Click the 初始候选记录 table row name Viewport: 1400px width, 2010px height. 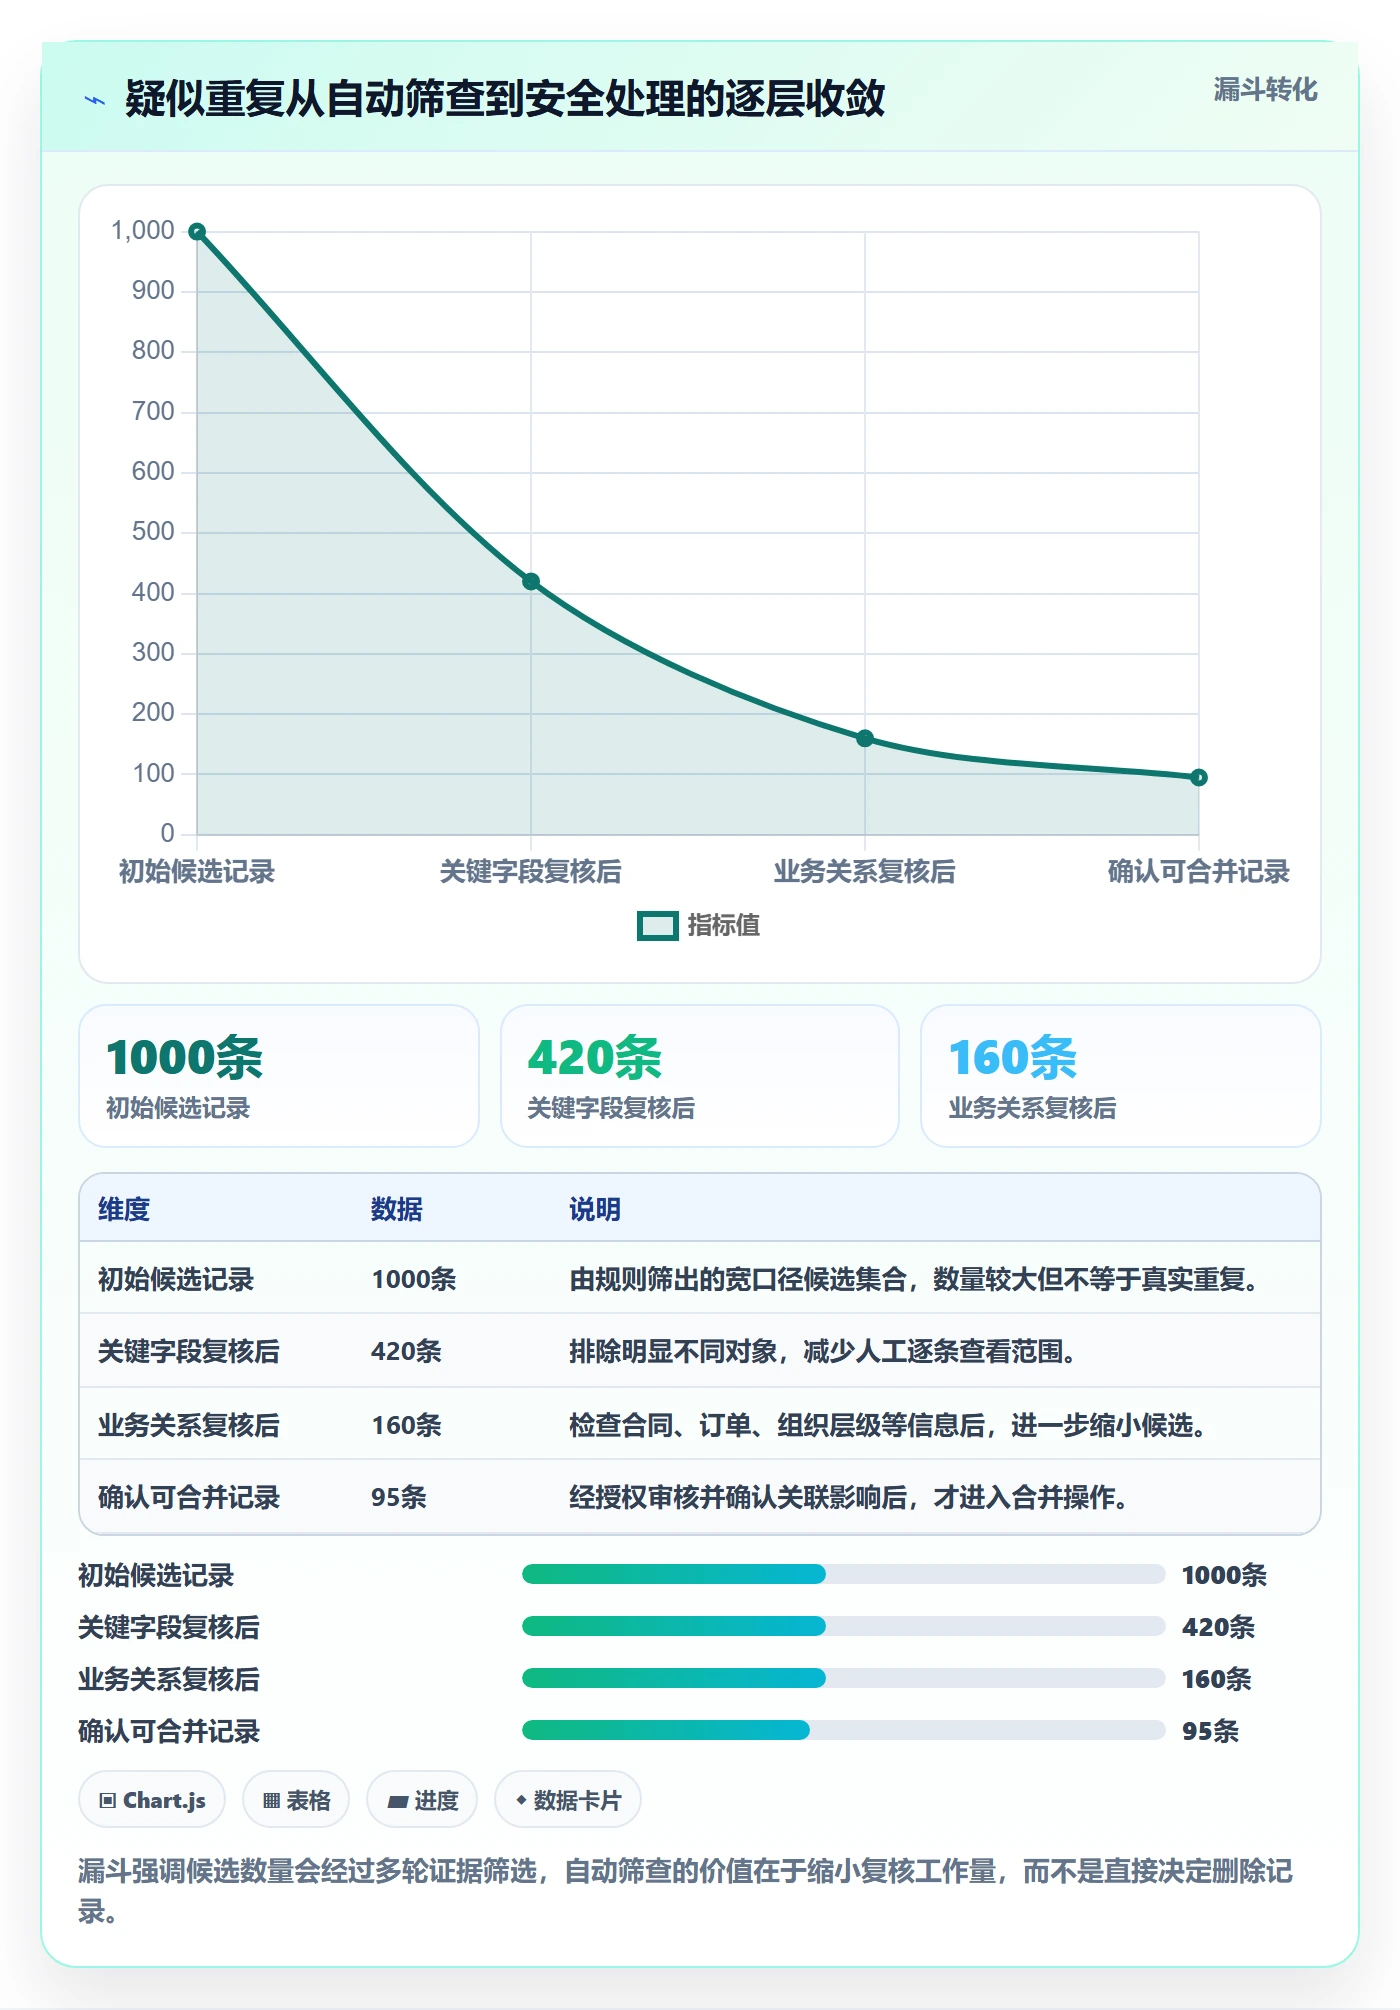(x=176, y=1280)
